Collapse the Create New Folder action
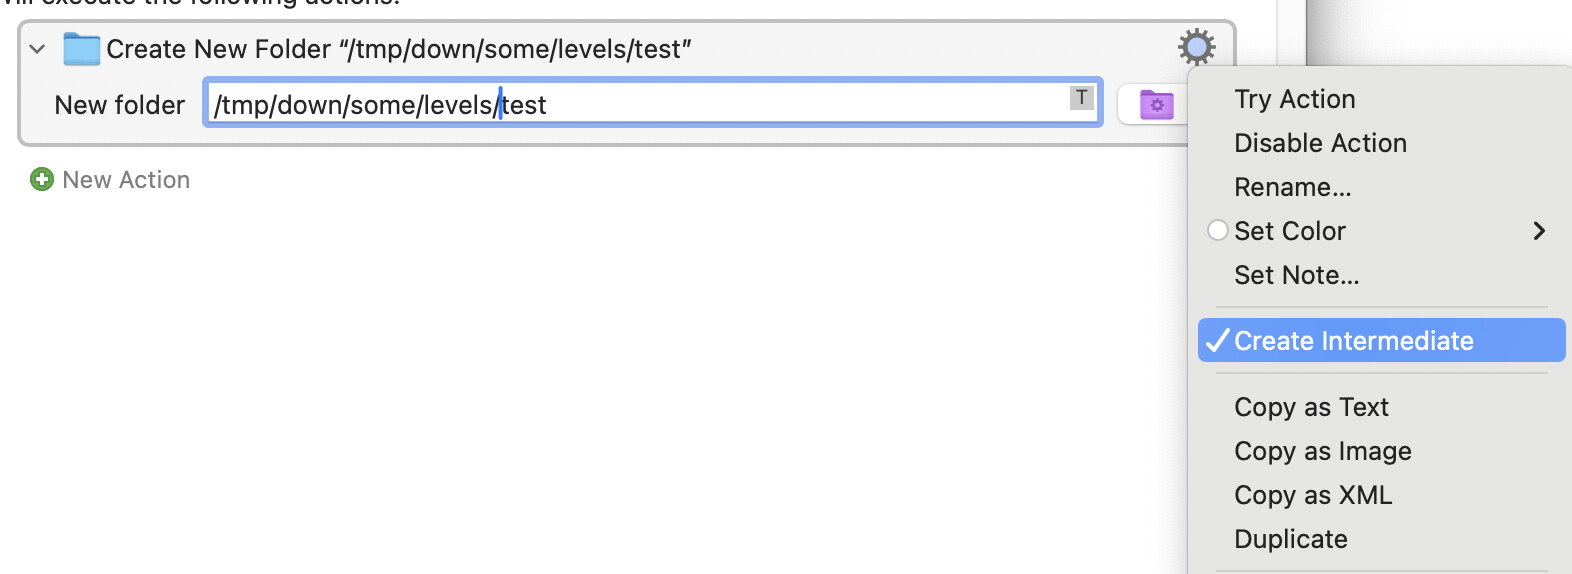1572x574 pixels. point(38,49)
